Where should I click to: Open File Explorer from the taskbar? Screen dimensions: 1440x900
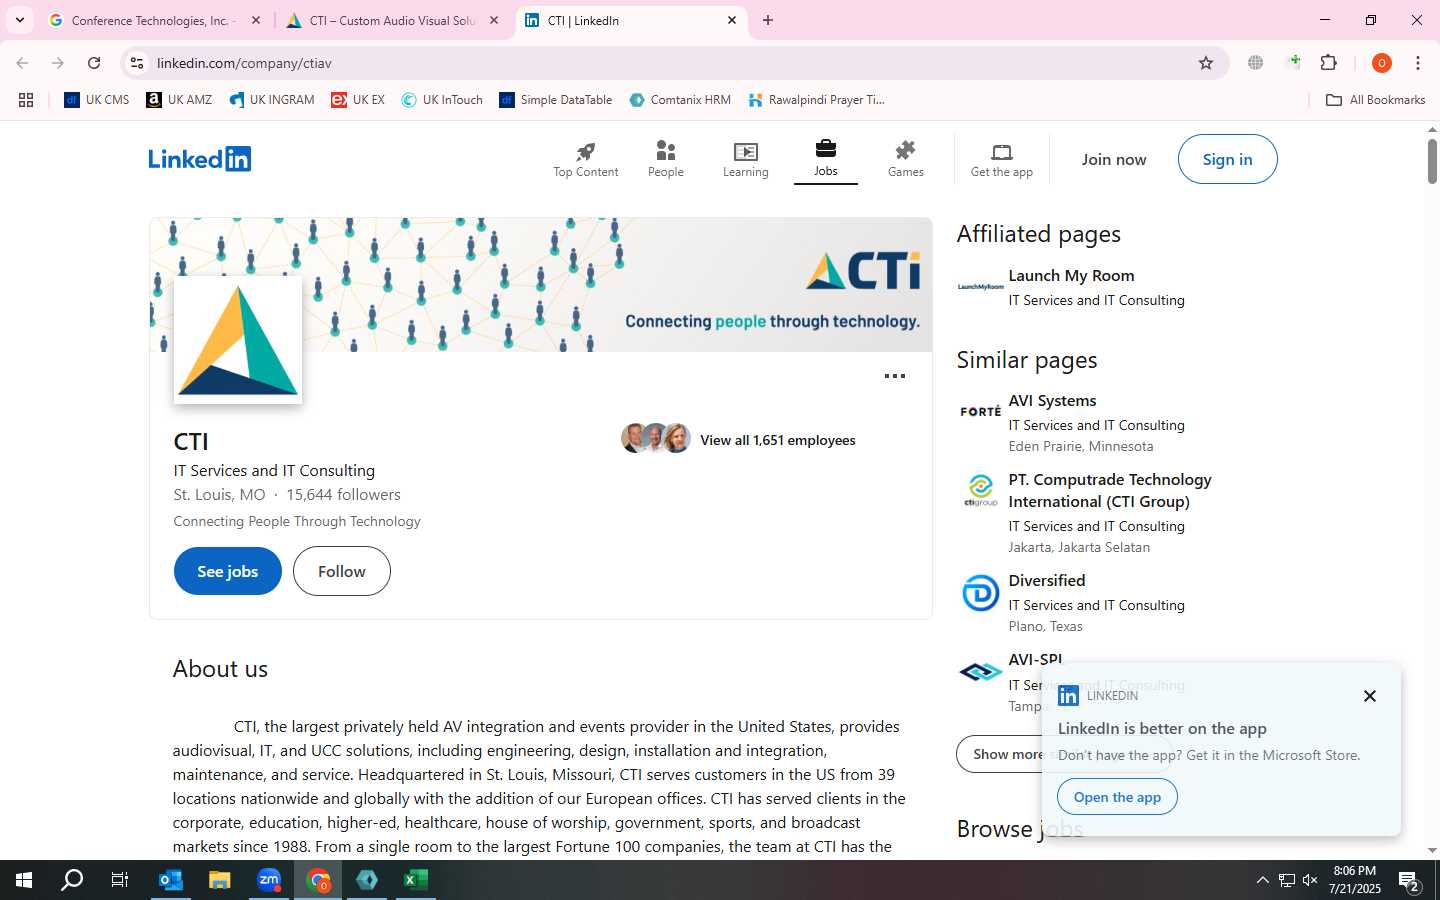(220, 880)
